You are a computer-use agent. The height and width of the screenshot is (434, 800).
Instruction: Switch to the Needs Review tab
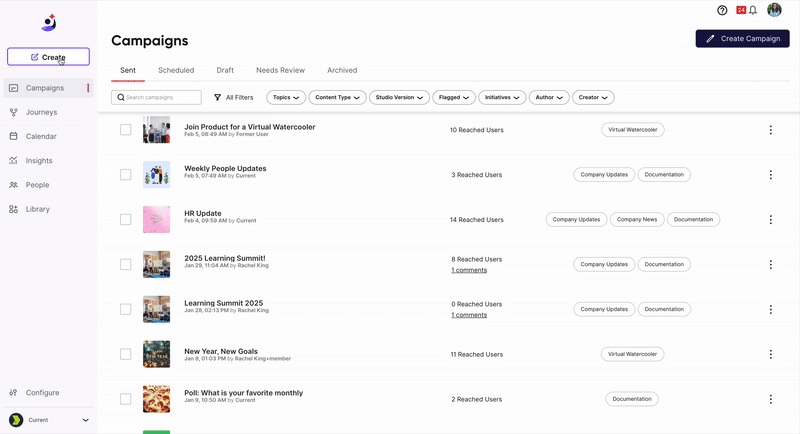[281, 70]
